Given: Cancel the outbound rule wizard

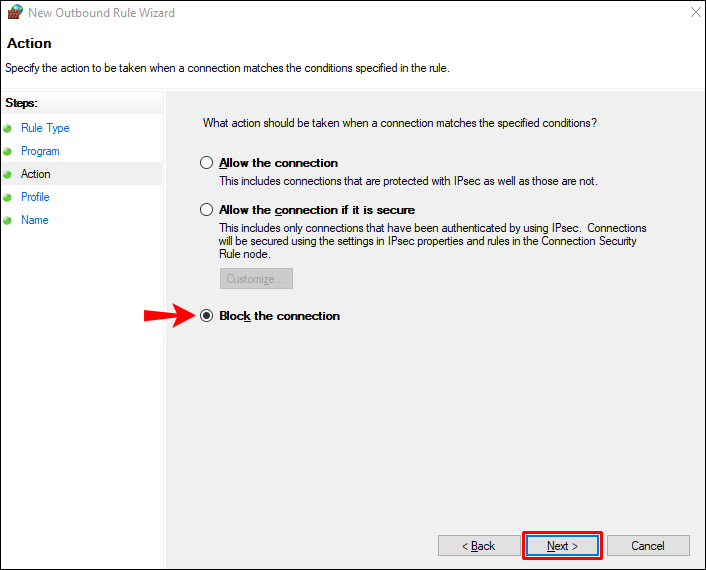Looking at the screenshot, I should pos(648,546).
